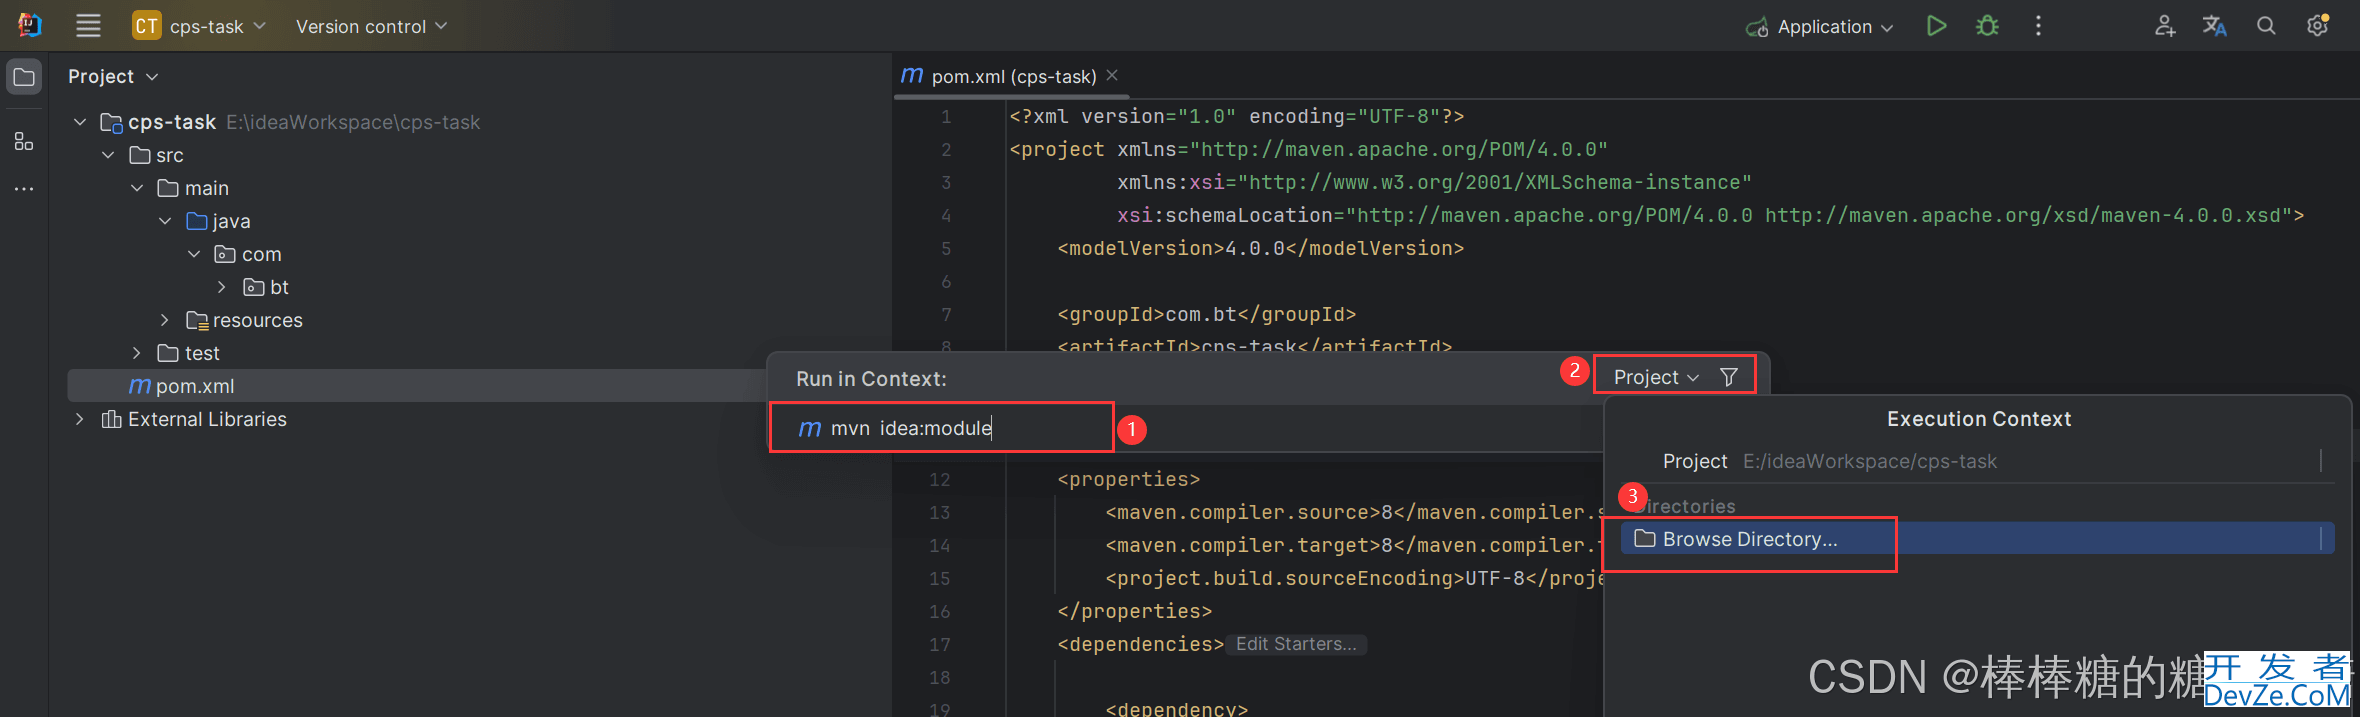
Task: Open the Project context dropdown in Run in Context
Action: [1656, 377]
